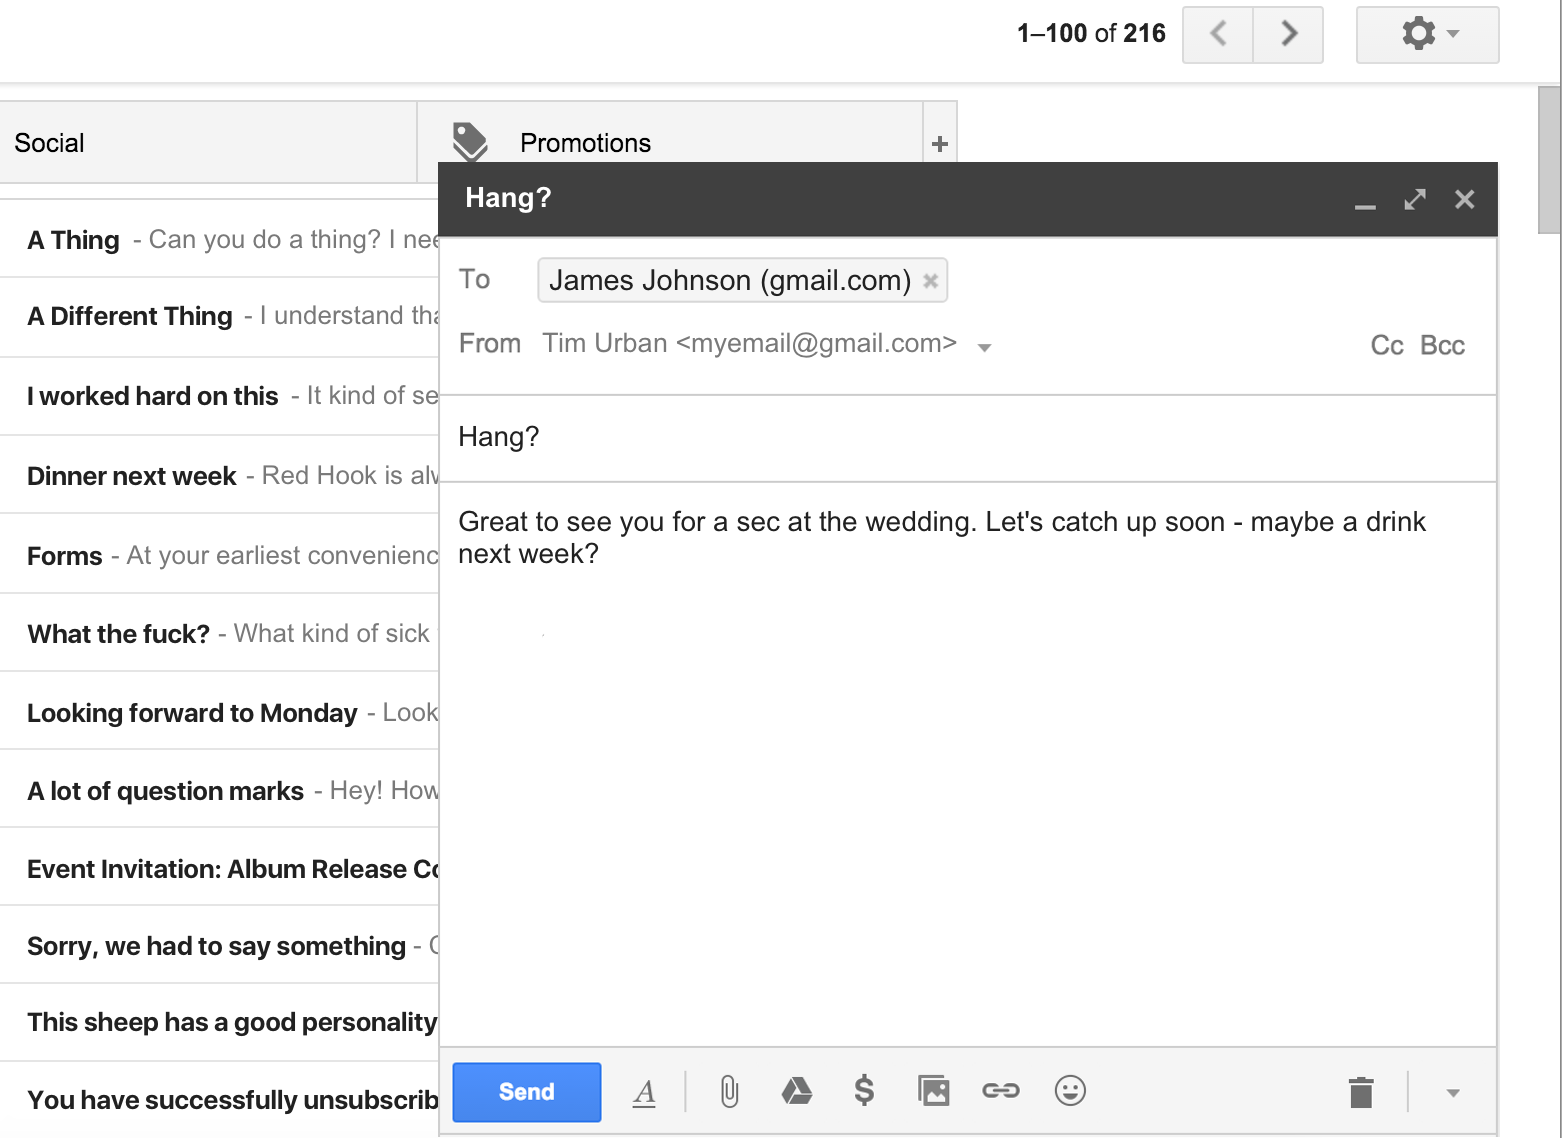Add a new inbox tab with plus
The width and height of the screenshot is (1562, 1138).
(939, 144)
